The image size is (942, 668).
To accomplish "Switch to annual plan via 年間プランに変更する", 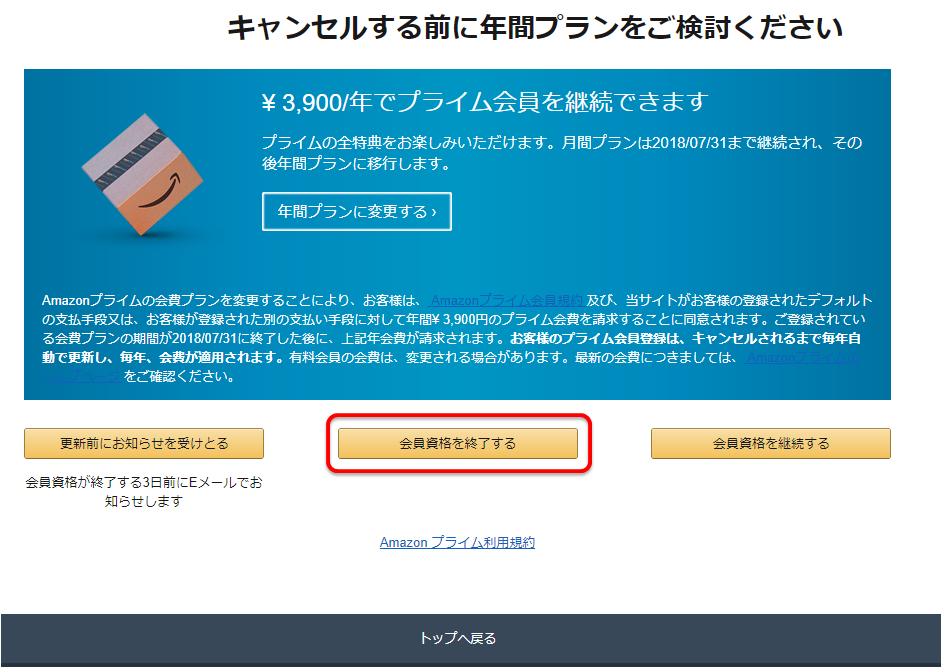I will tap(357, 211).
